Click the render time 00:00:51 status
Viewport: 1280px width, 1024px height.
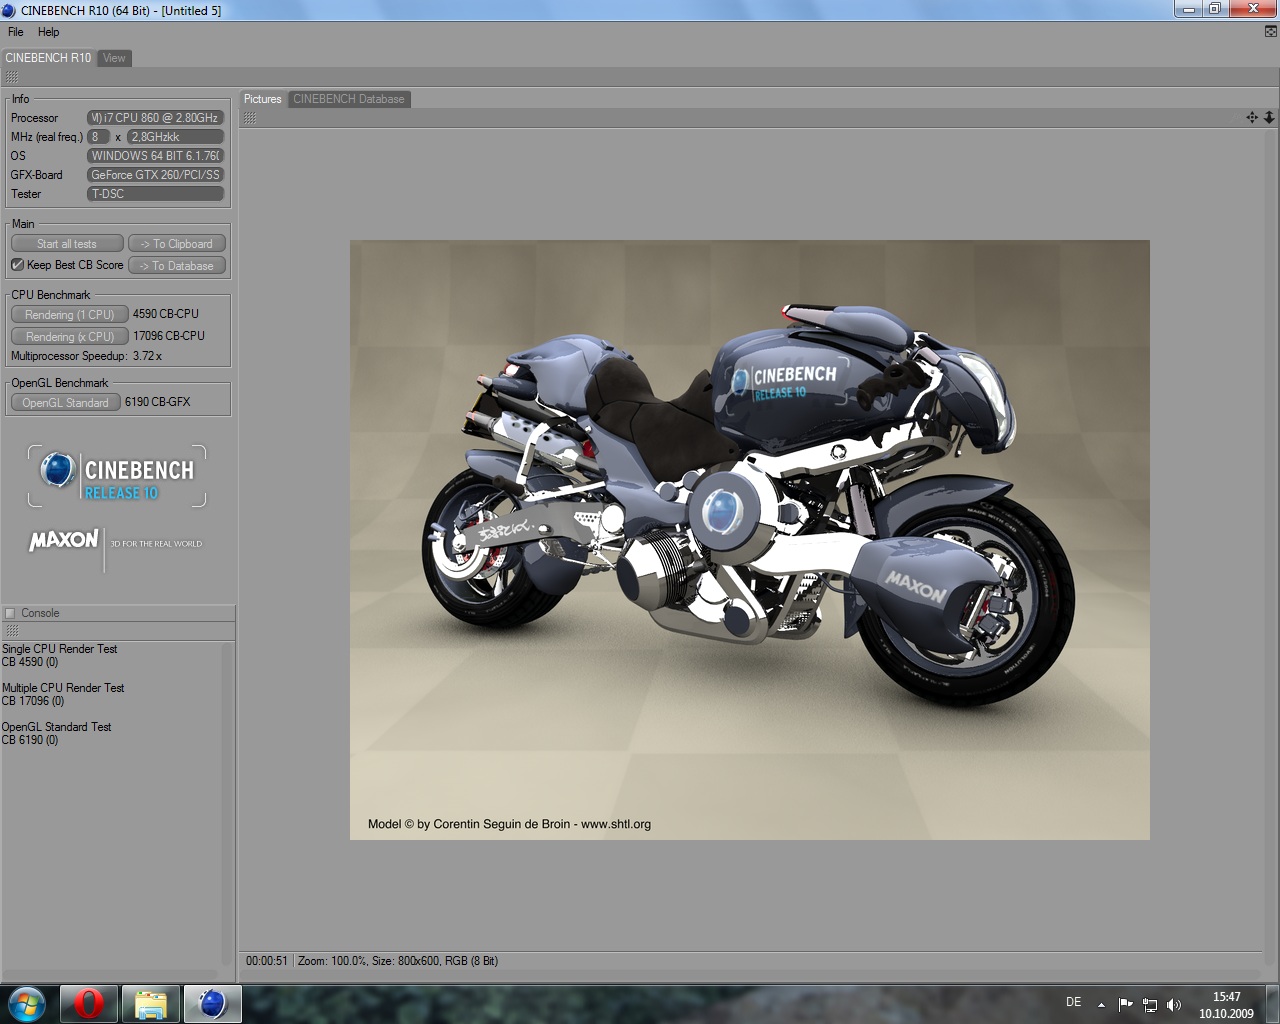266,961
